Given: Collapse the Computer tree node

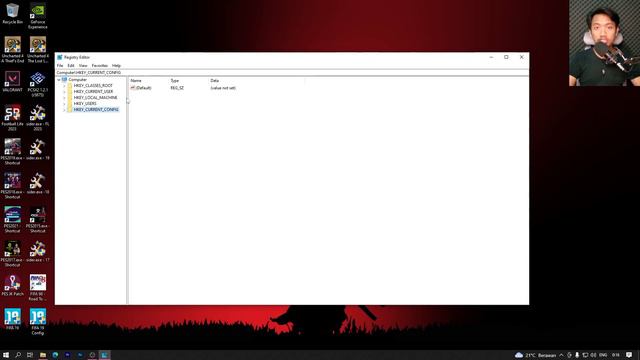Looking at the screenshot, I should [59, 80].
